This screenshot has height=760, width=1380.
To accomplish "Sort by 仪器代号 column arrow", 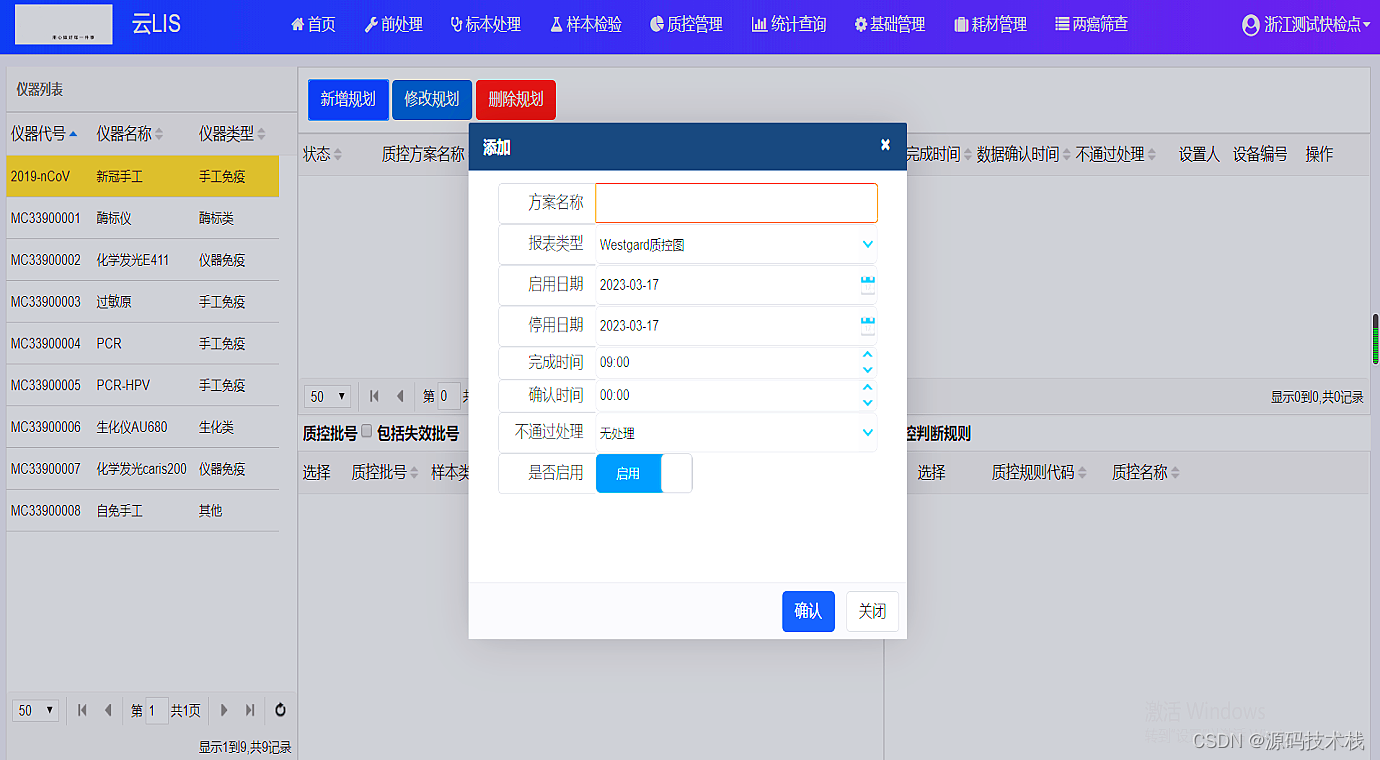I will [x=73, y=134].
